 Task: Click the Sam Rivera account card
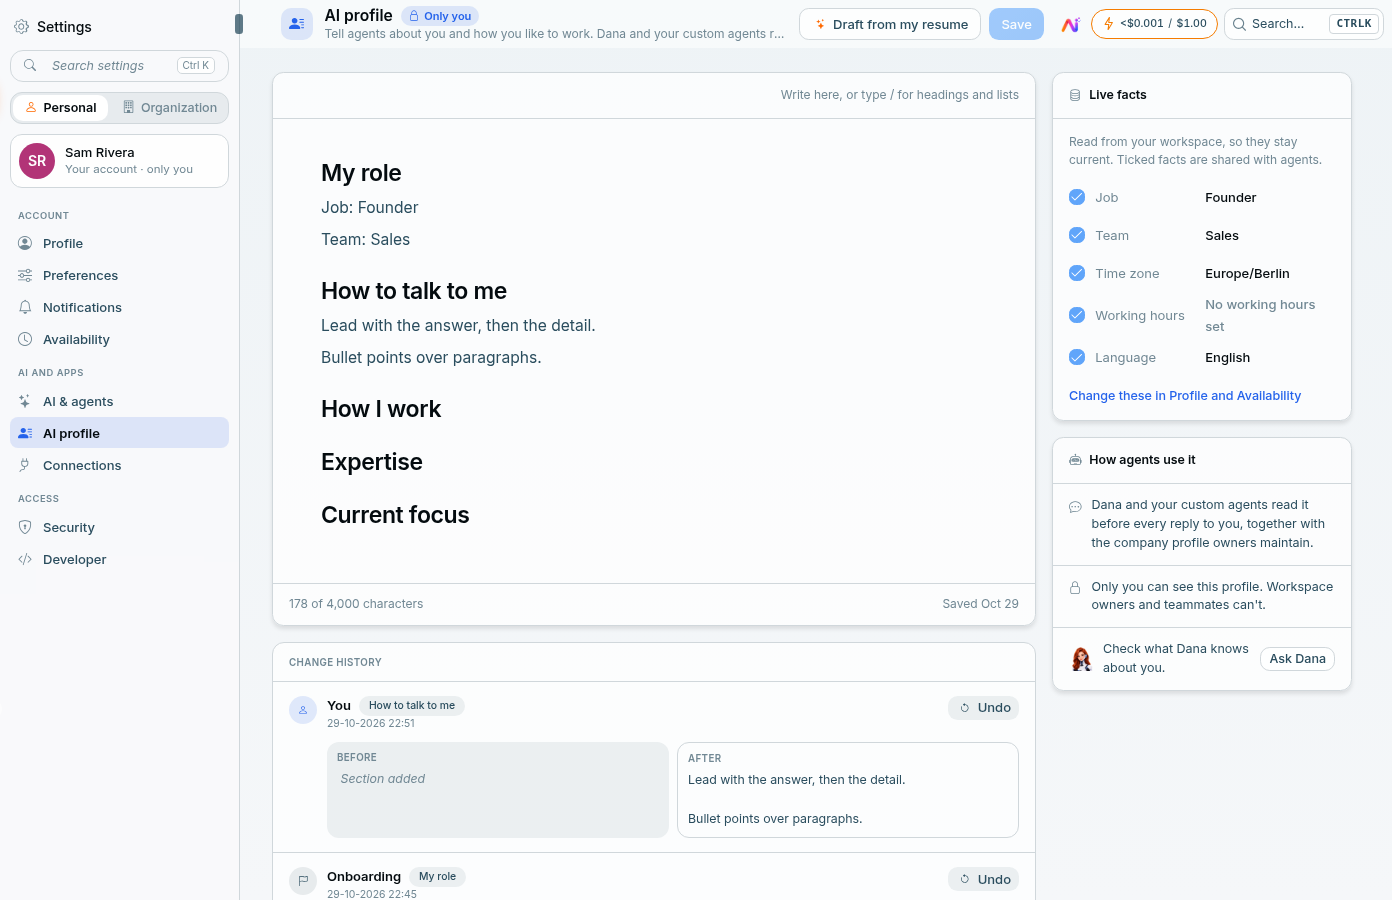pyautogui.click(x=119, y=161)
